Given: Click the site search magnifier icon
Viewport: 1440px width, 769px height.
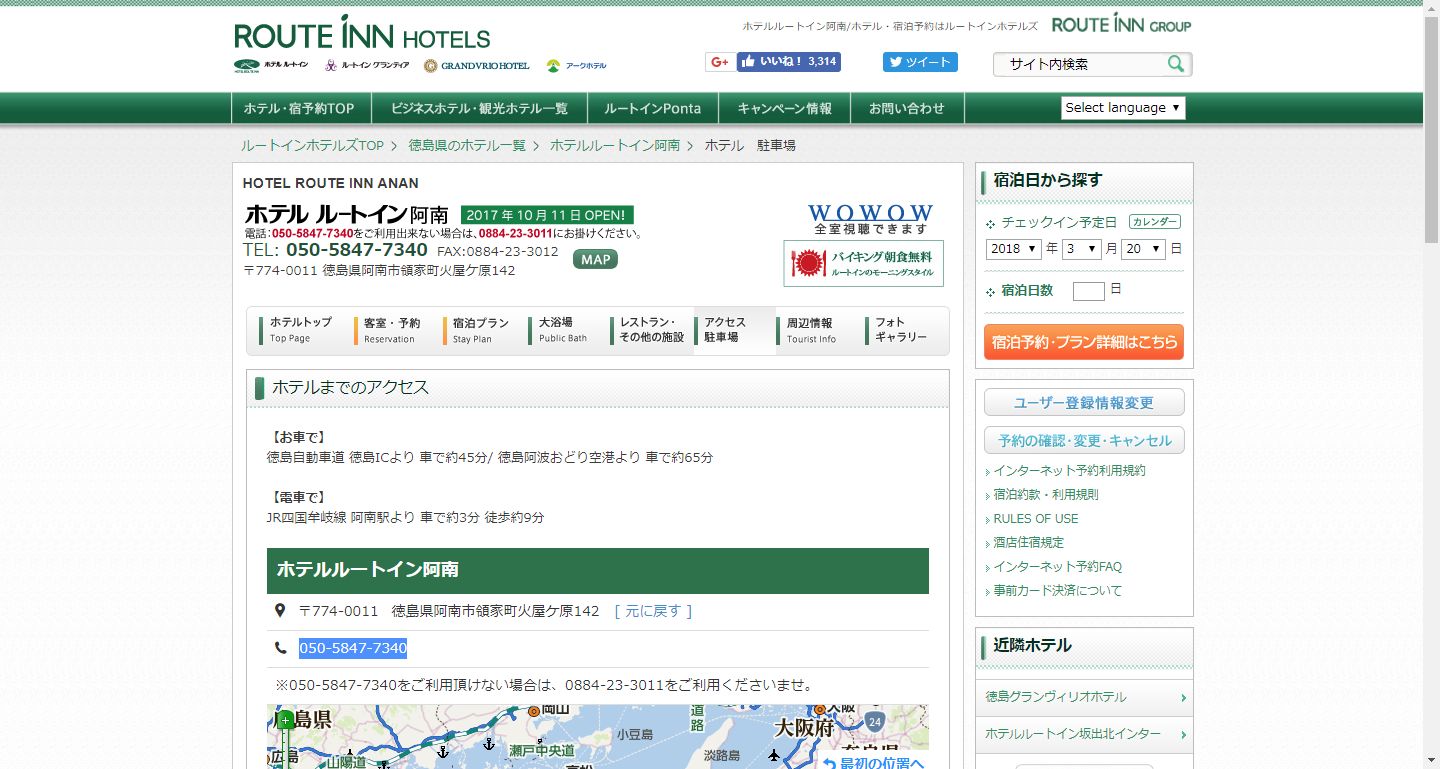Looking at the screenshot, I should pyautogui.click(x=1177, y=64).
